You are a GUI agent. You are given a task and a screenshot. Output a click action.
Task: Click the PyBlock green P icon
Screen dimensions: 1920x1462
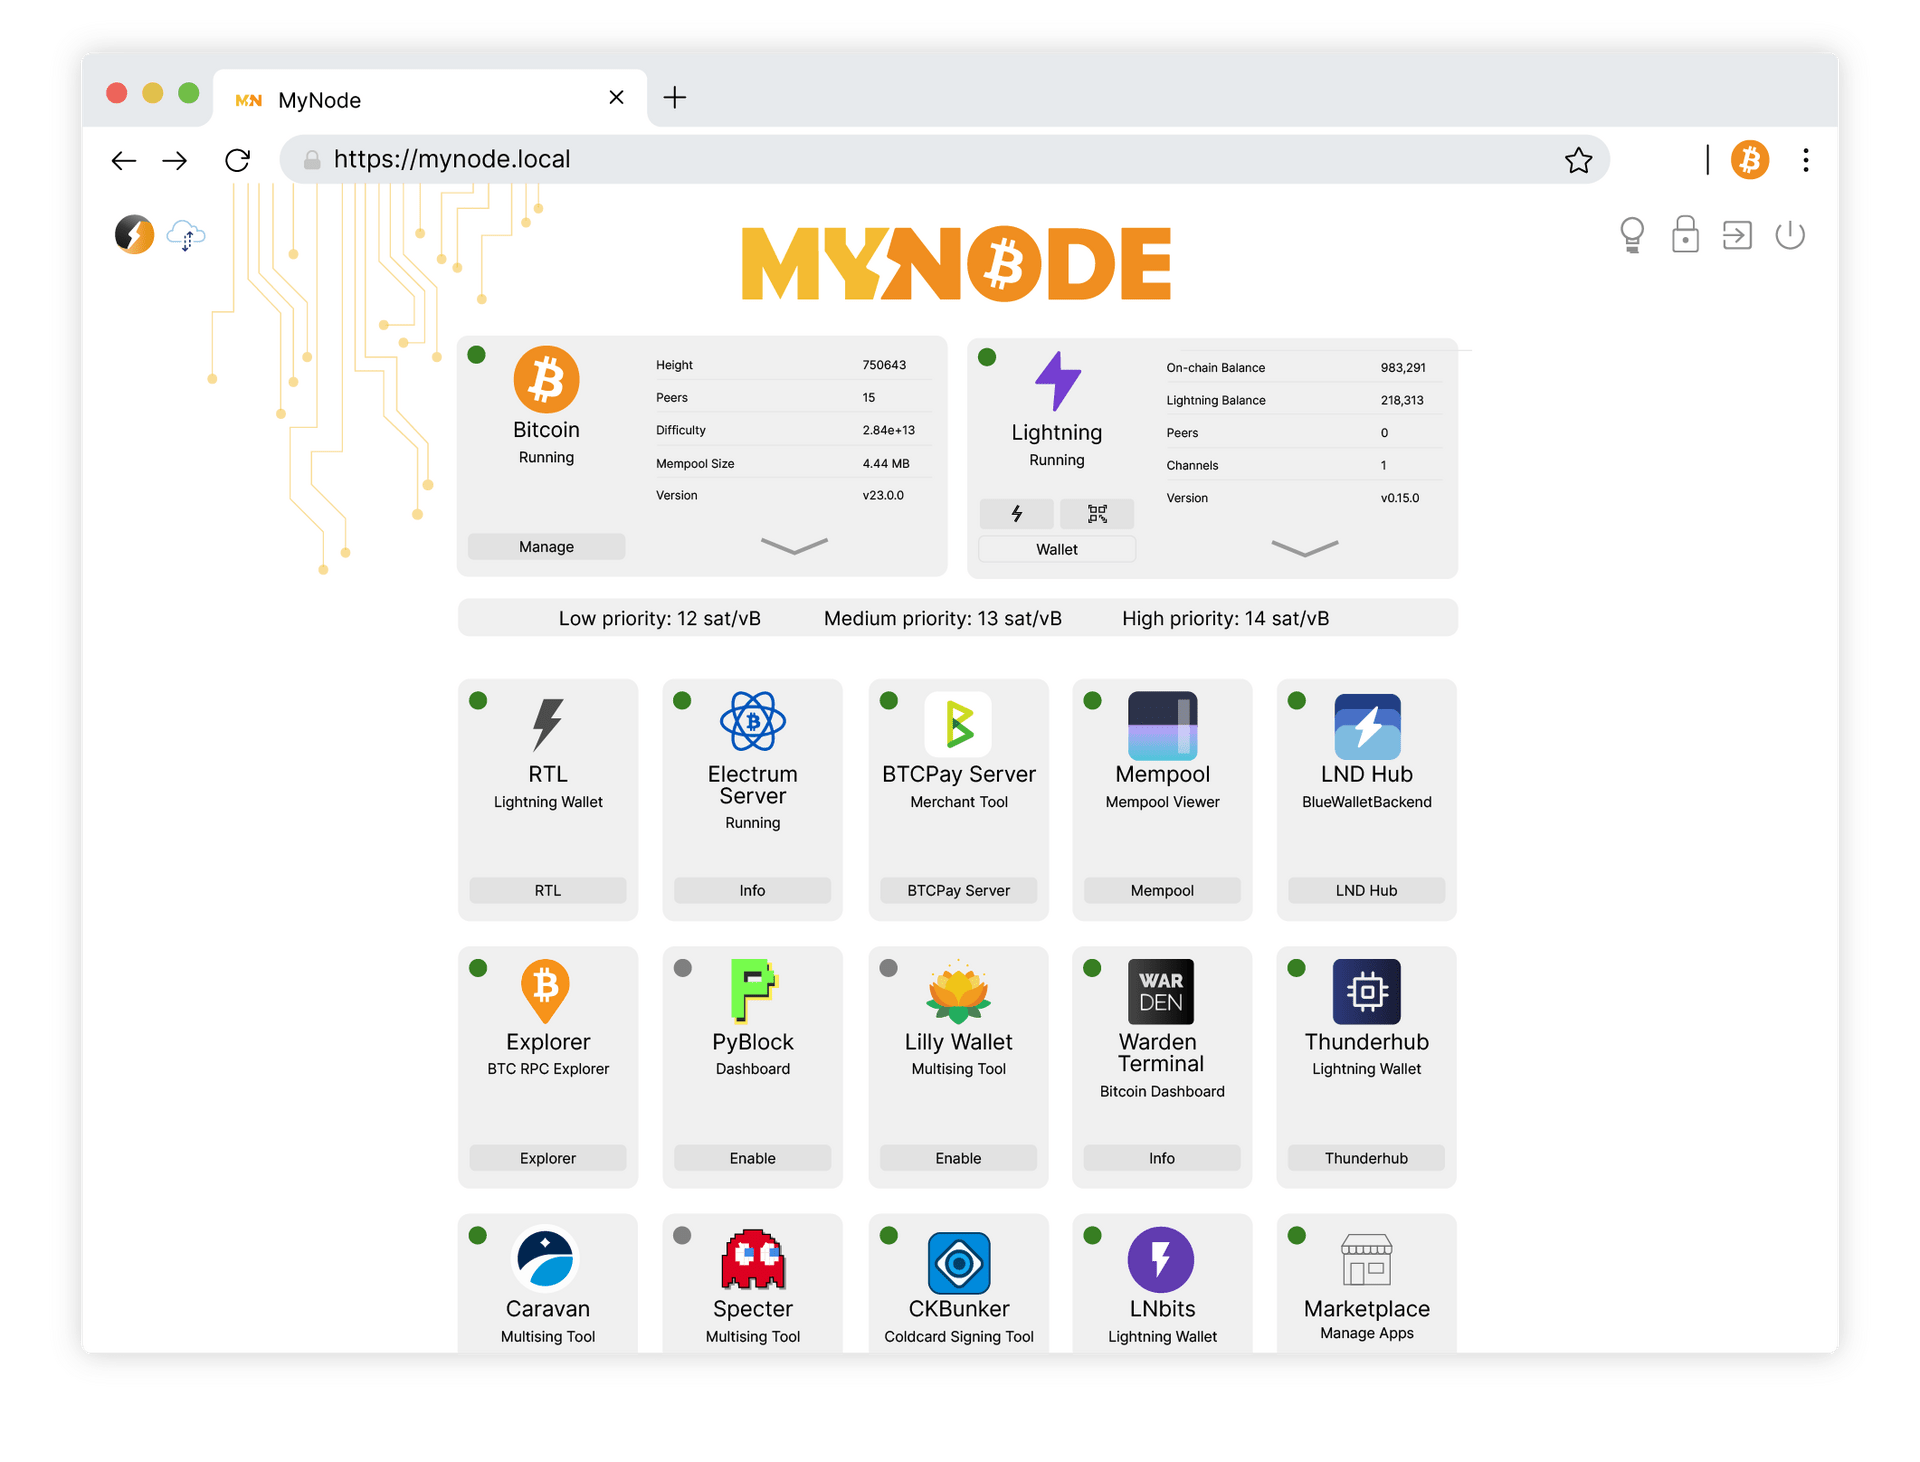click(753, 991)
